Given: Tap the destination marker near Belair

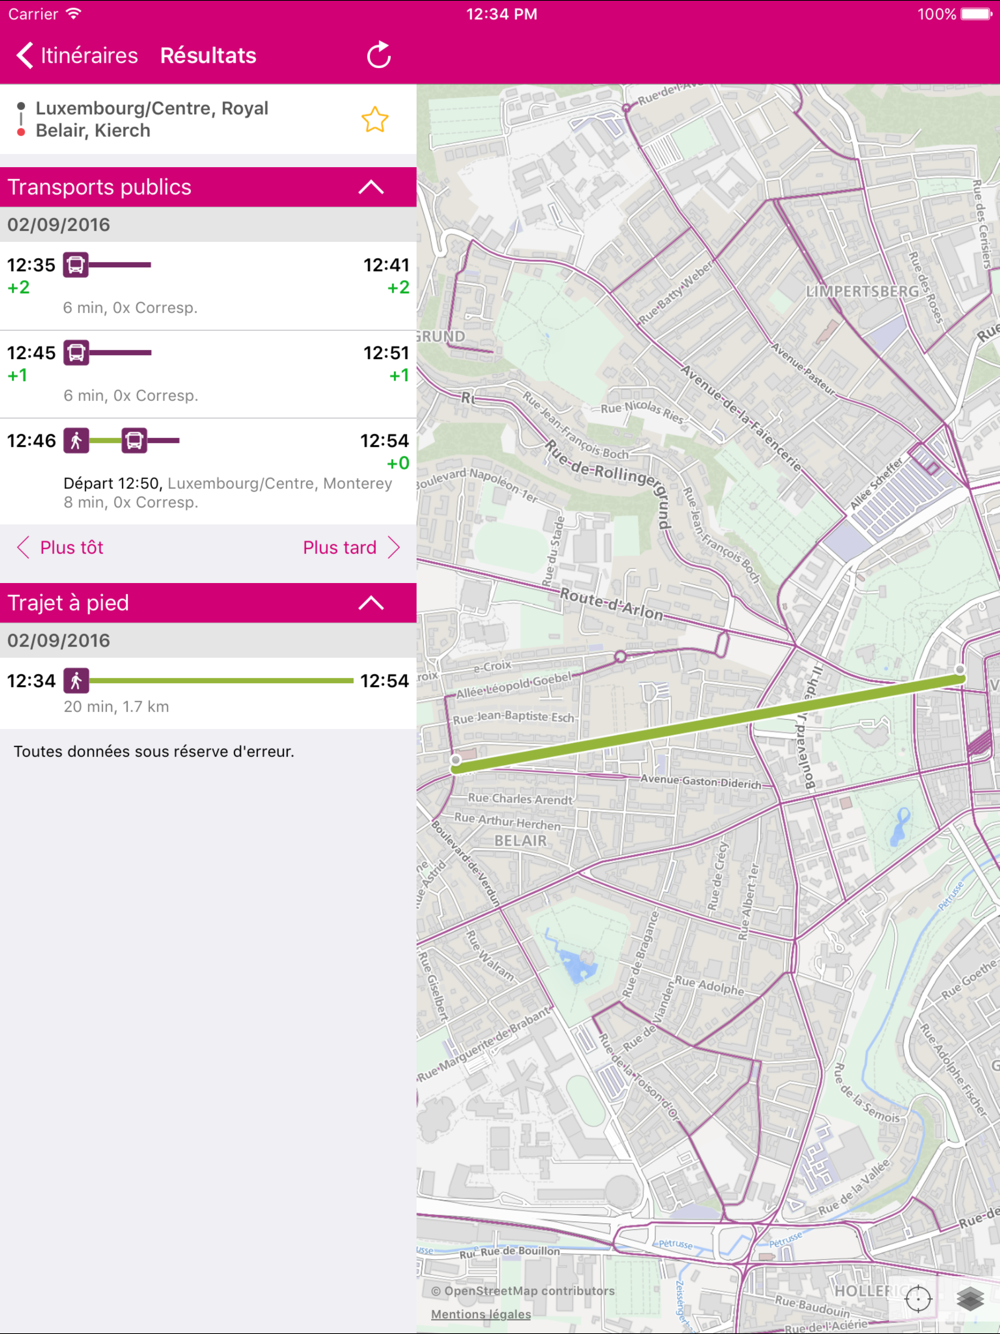Looking at the screenshot, I should 456,761.
